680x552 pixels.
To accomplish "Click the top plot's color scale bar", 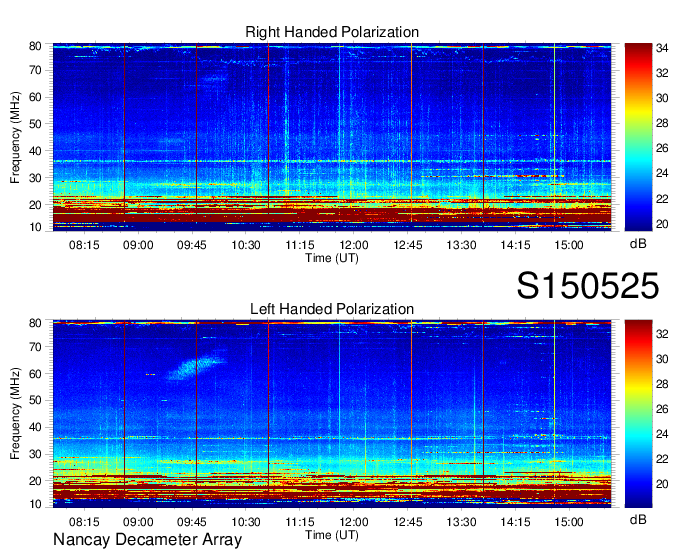I will pos(638,137).
